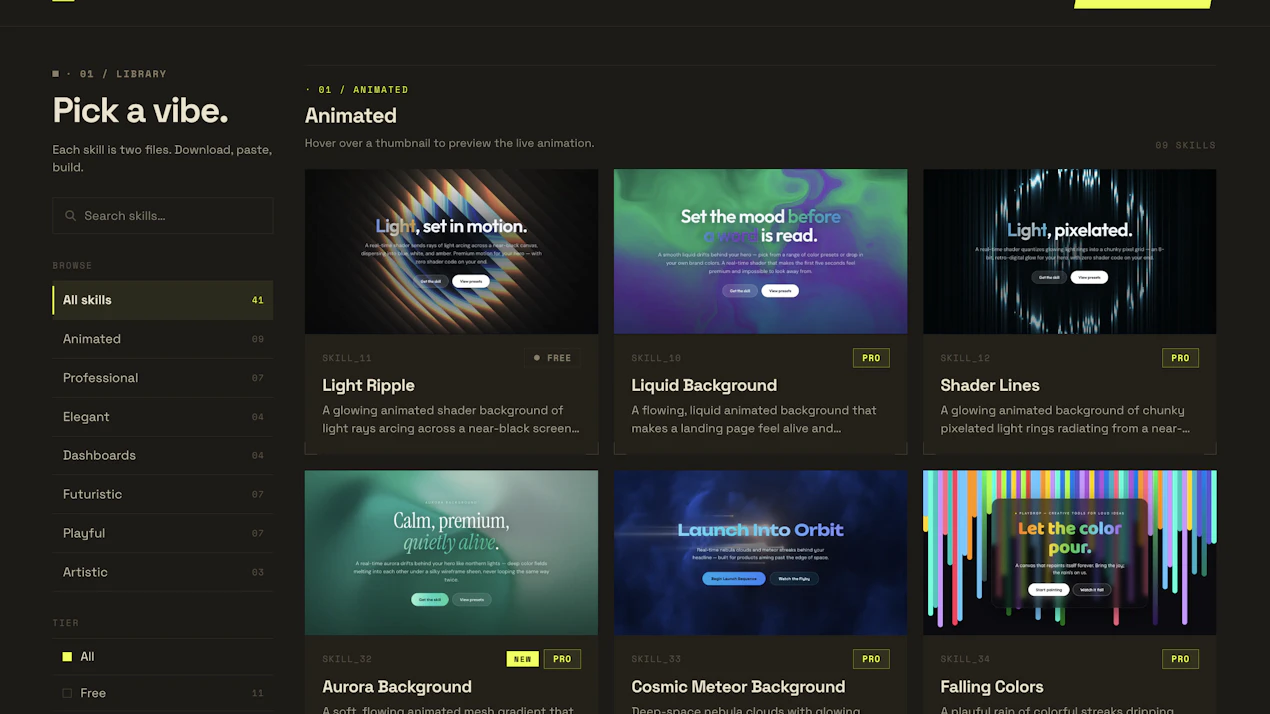Click the PRO badge on Aurora Background
The width and height of the screenshot is (1270, 714).
coord(562,659)
